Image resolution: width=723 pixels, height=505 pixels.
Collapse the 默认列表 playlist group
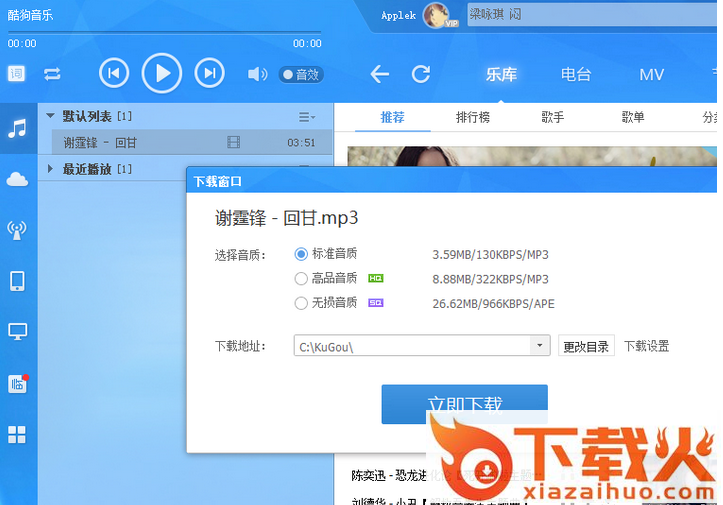coord(51,116)
